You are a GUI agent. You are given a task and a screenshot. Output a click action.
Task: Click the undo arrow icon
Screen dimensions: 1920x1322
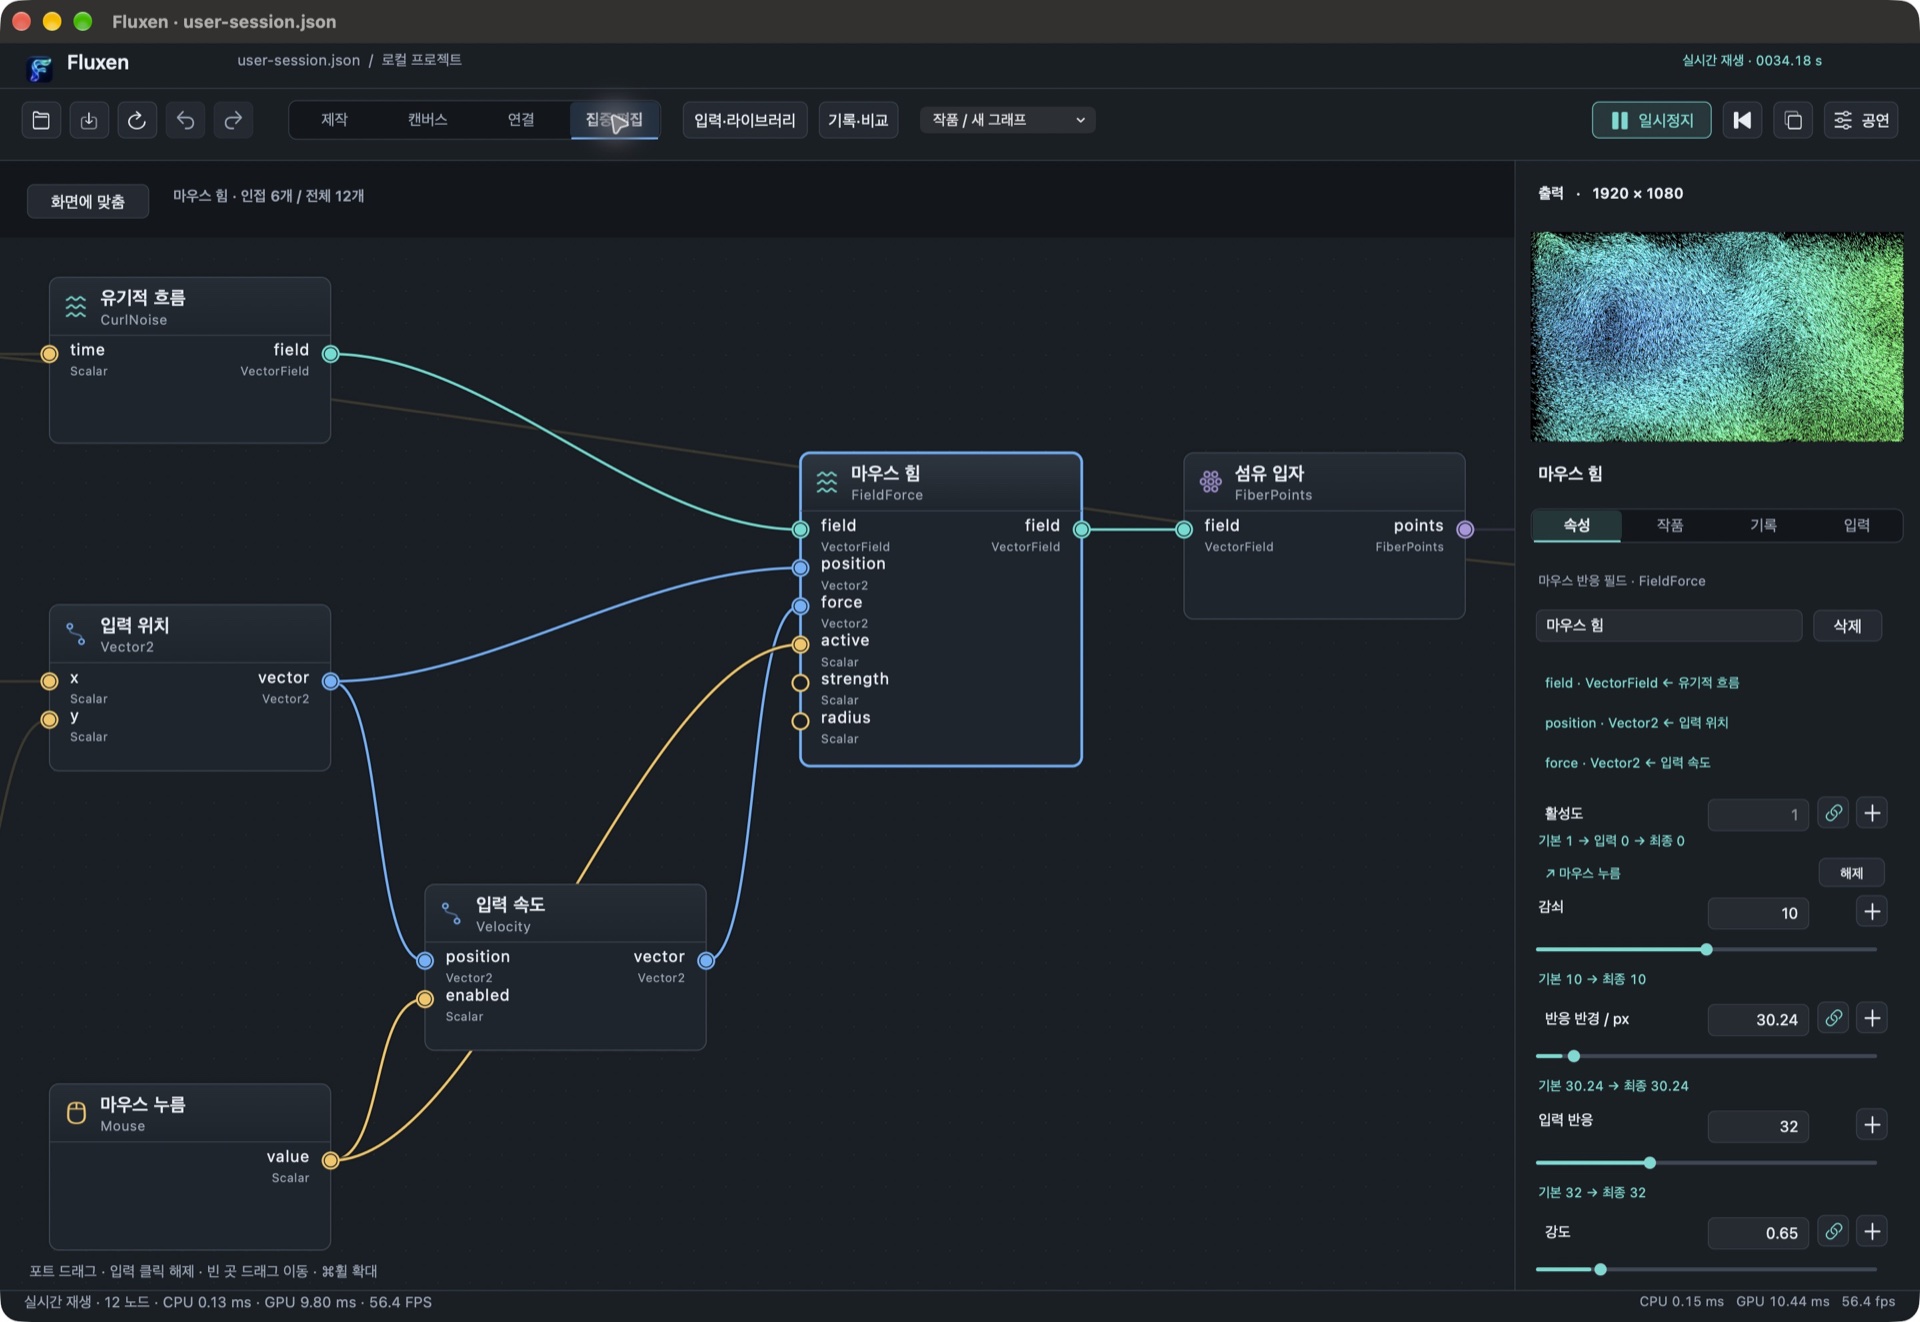click(185, 120)
